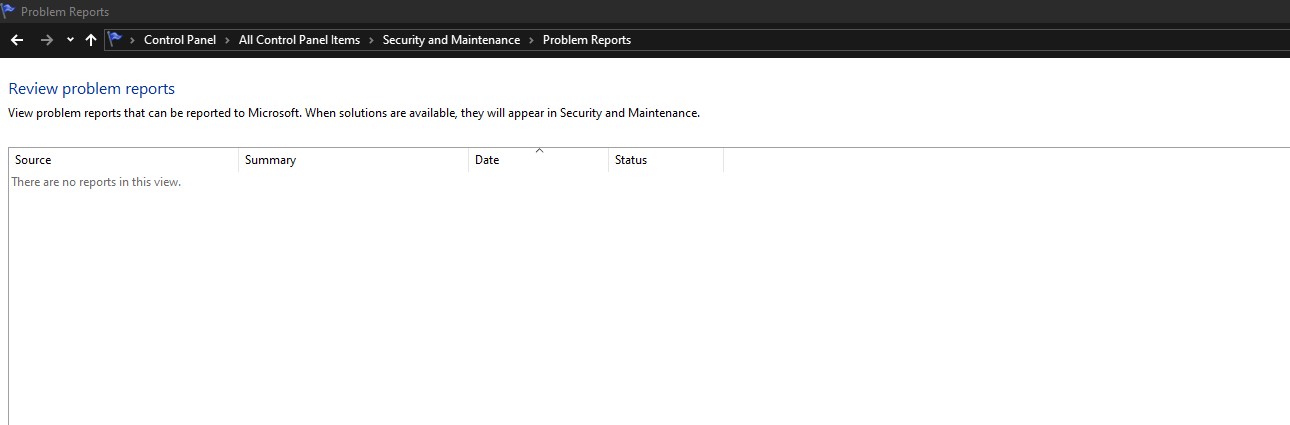Select the Problem Reports breadcrumb
Viewport: 1290px width, 425px height.
[587, 40]
